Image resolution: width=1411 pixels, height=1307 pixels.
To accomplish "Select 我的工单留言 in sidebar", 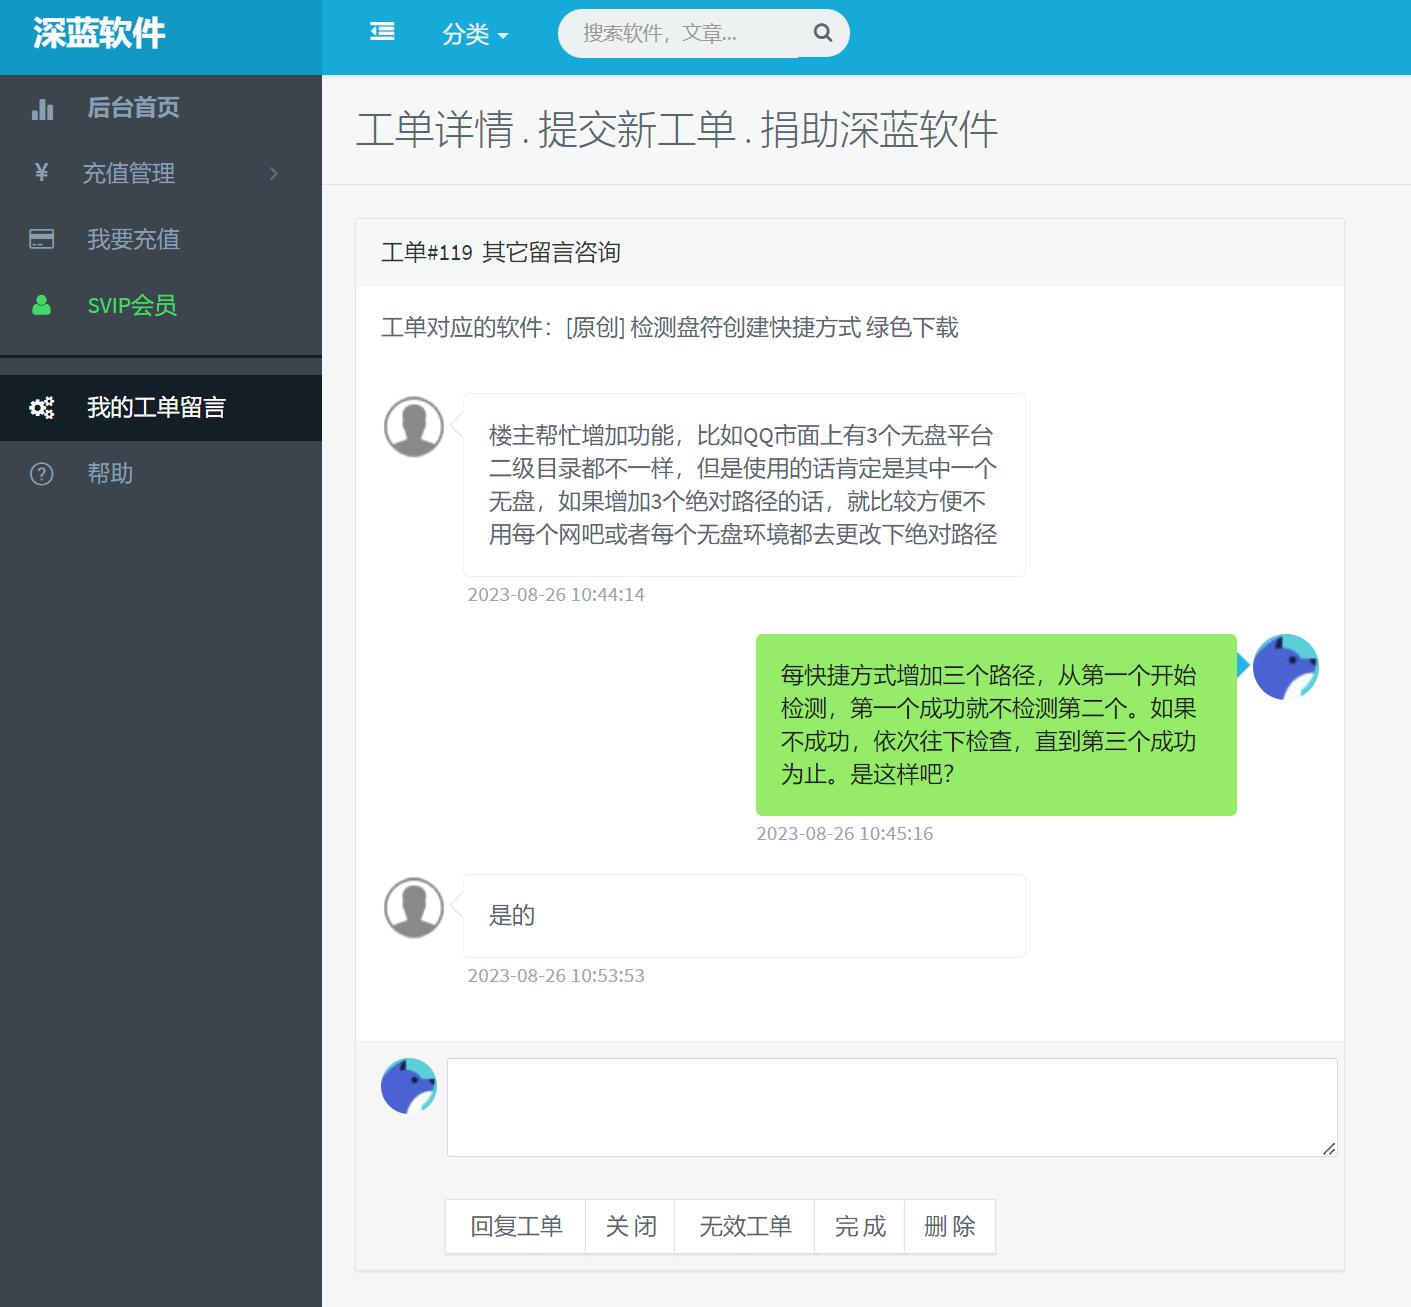I will click(x=161, y=408).
